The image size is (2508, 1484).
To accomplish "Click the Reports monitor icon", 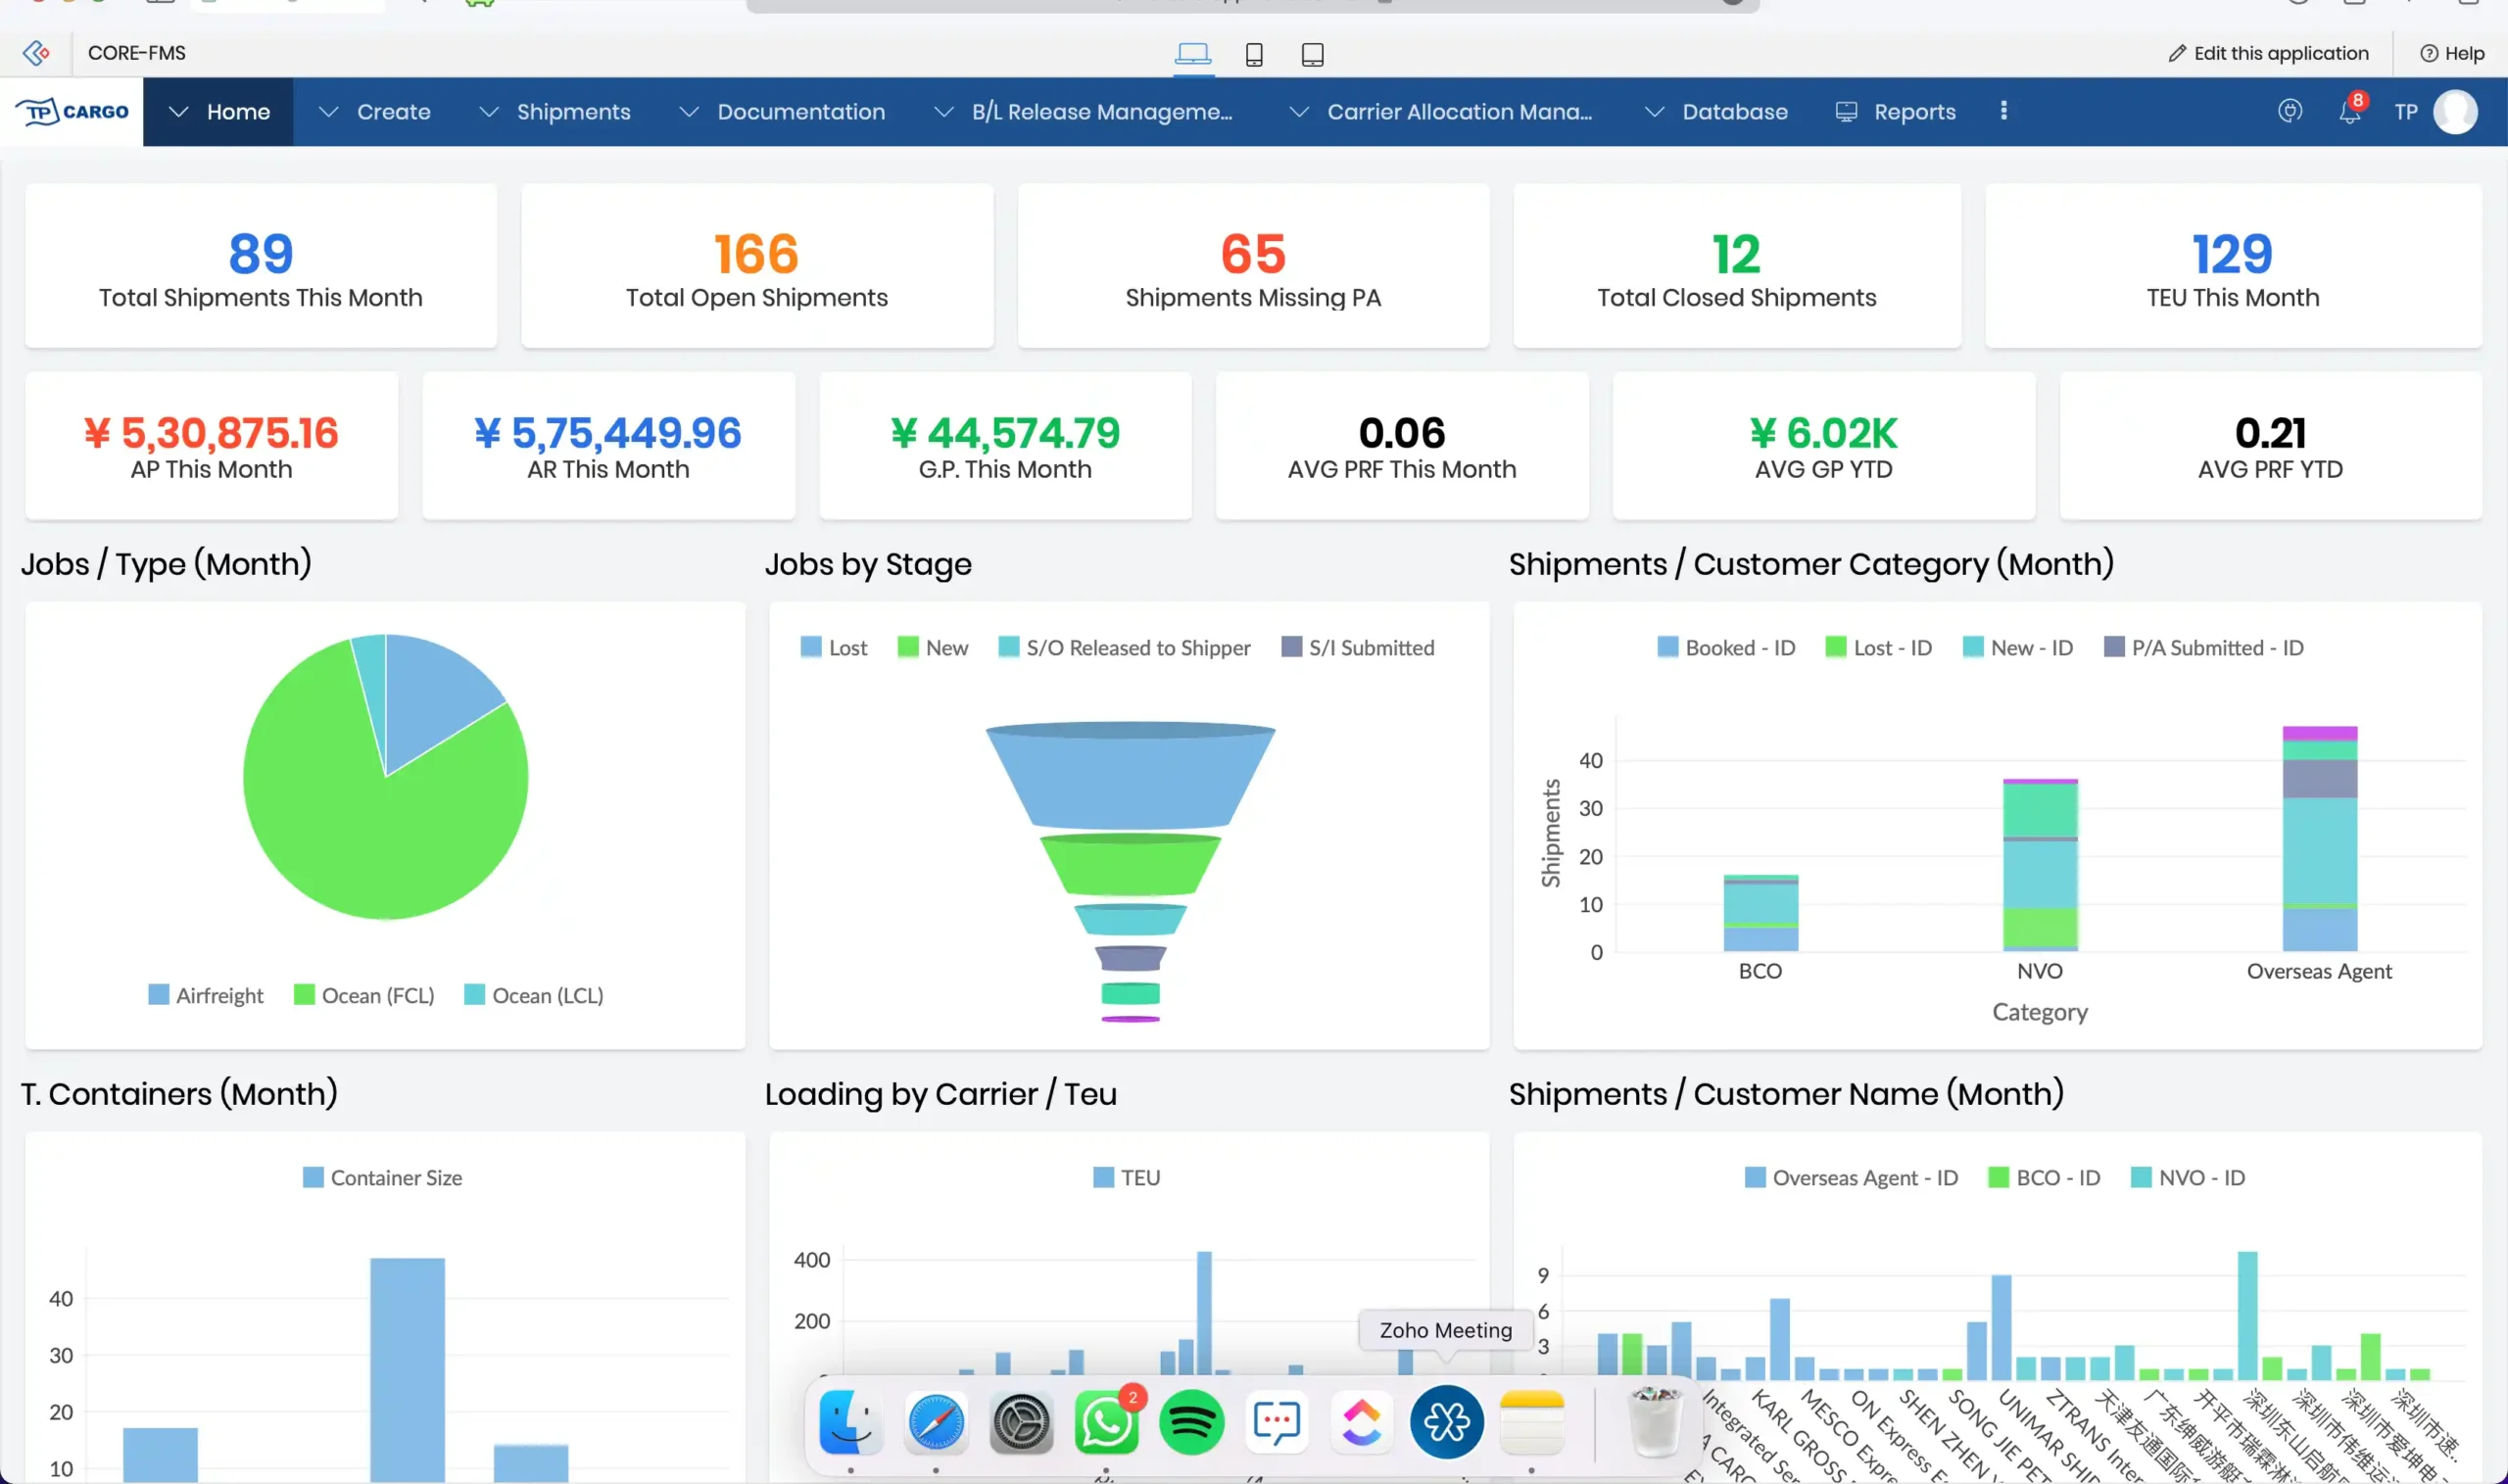I will (1846, 112).
